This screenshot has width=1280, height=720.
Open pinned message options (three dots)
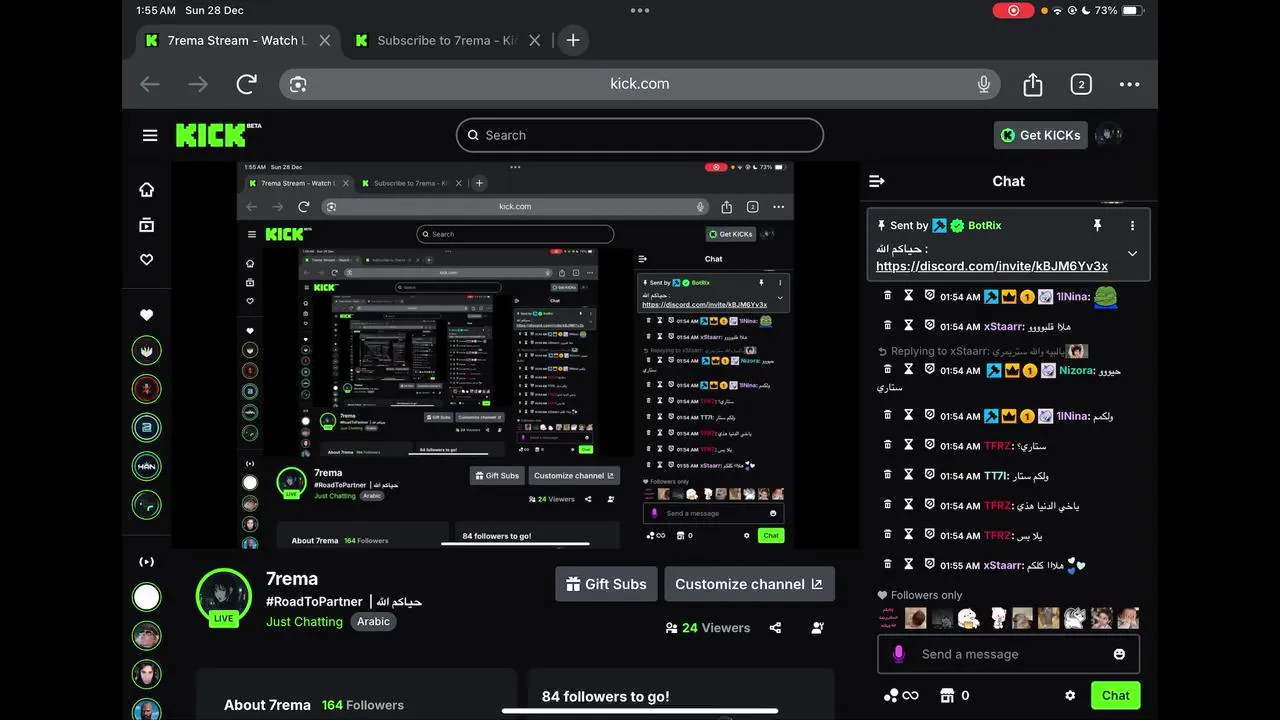tap(1132, 226)
